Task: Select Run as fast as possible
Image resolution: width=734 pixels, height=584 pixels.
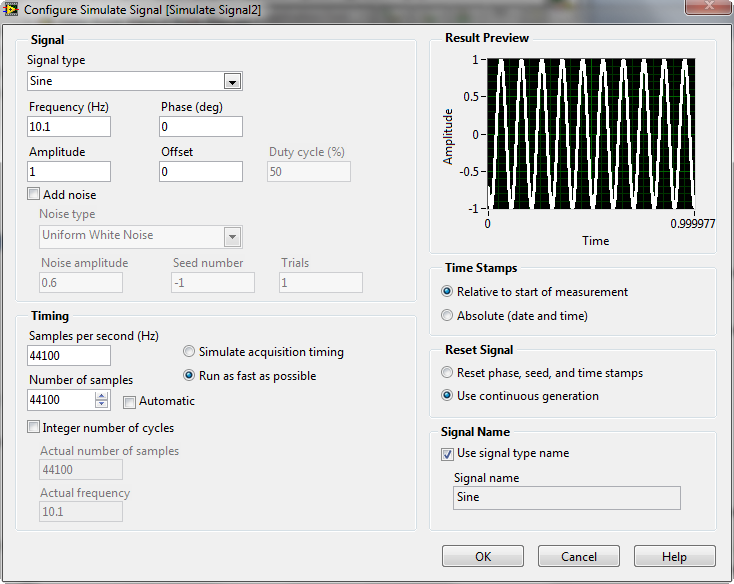Action: coord(189,376)
